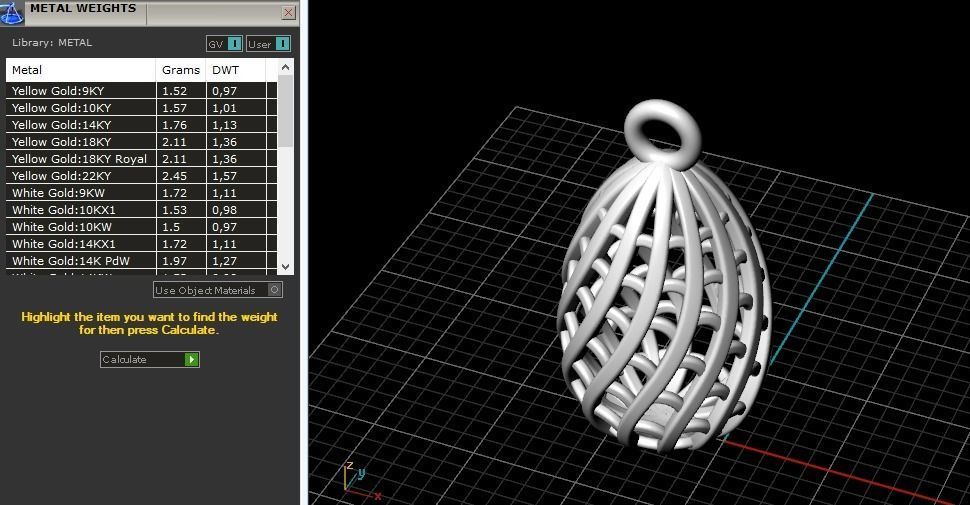Toggle the GV library switch
Viewport: 970px width, 505px height.
click(x=225, y=44)
